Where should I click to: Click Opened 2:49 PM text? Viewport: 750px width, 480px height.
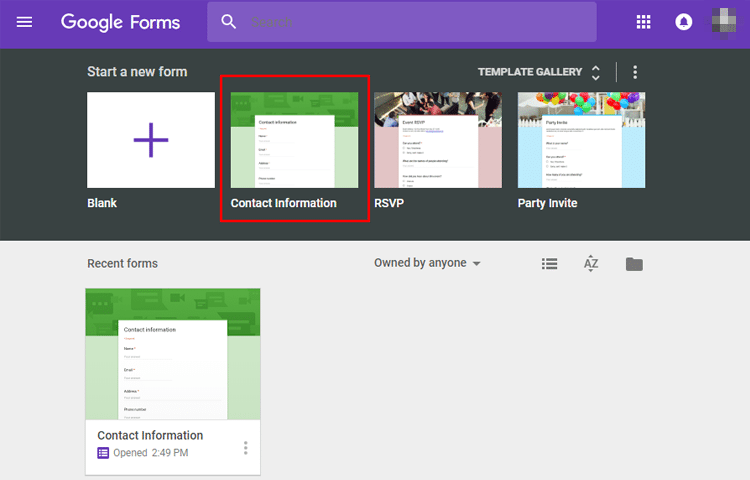tap(151, 453)
